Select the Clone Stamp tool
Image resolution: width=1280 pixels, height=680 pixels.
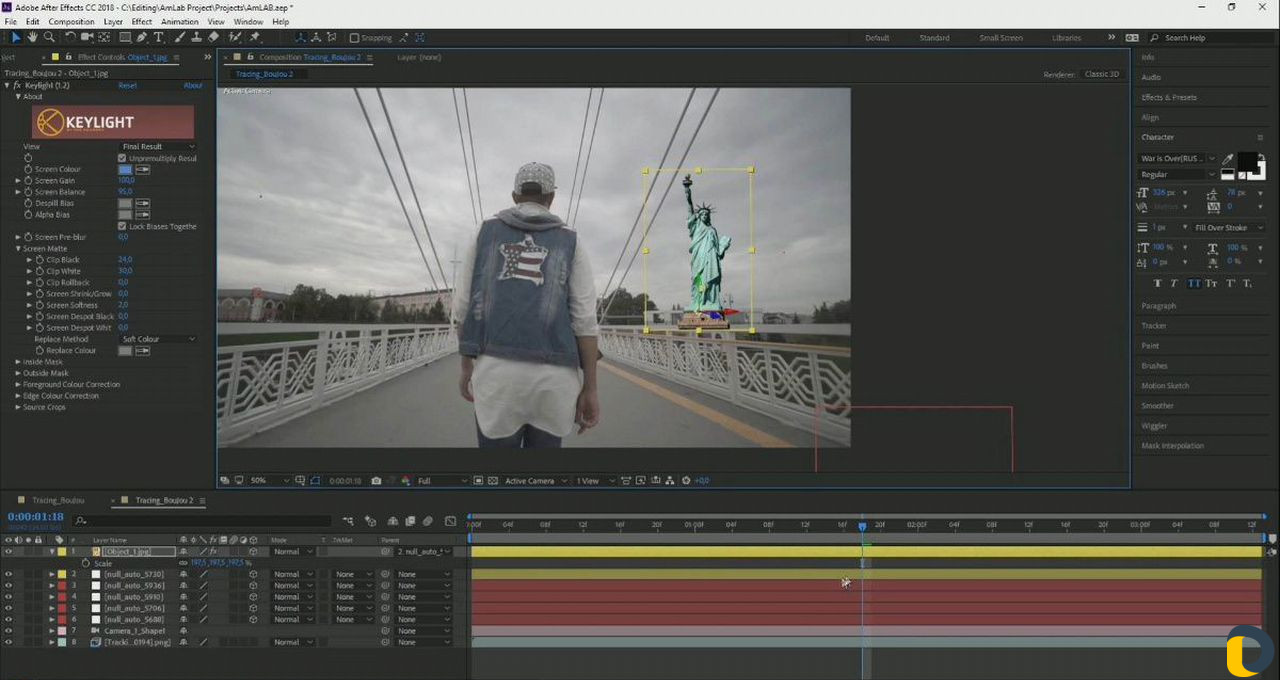click(x=197, y=37)
